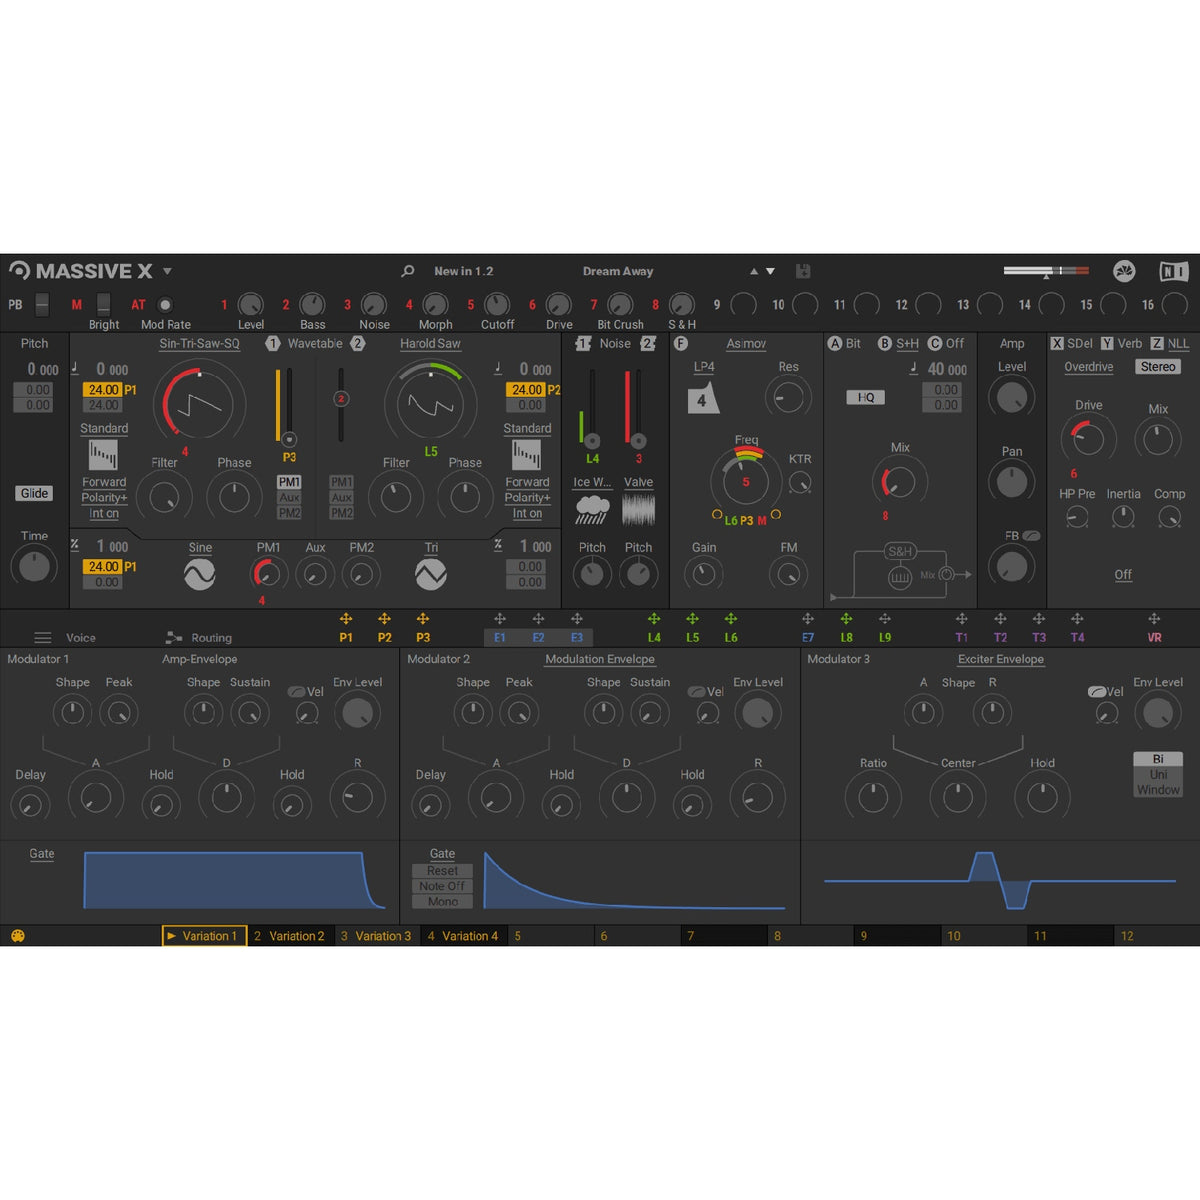This screenshot has width=1200, height=1200.
Task: Toggle the Vel switch in Modulator 3
Action: tap(1096, 691)
